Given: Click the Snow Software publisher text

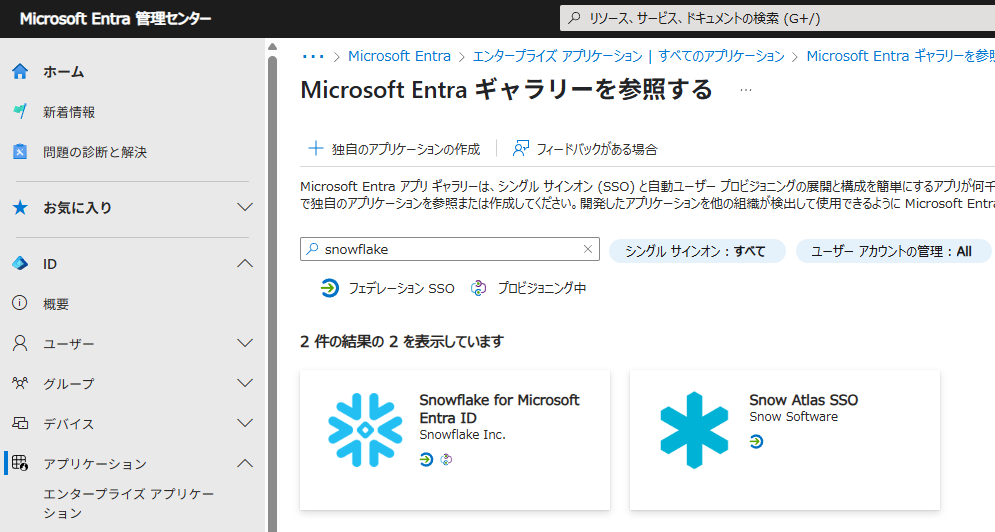Looking at the screenshot, I should click(793, 417).
